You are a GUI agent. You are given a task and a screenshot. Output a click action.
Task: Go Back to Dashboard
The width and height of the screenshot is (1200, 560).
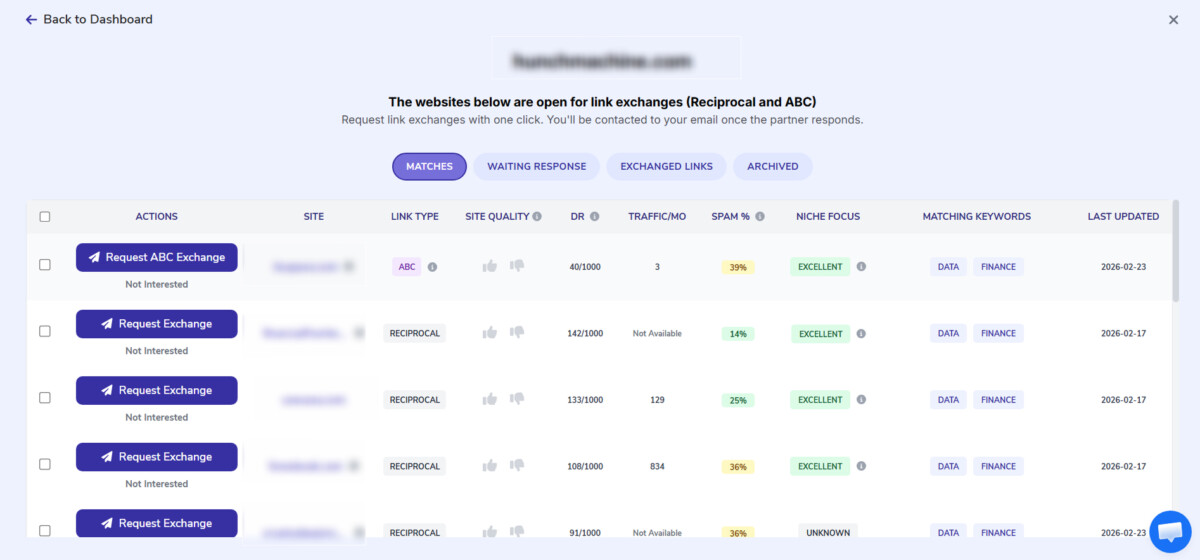[x=89, y=19]
